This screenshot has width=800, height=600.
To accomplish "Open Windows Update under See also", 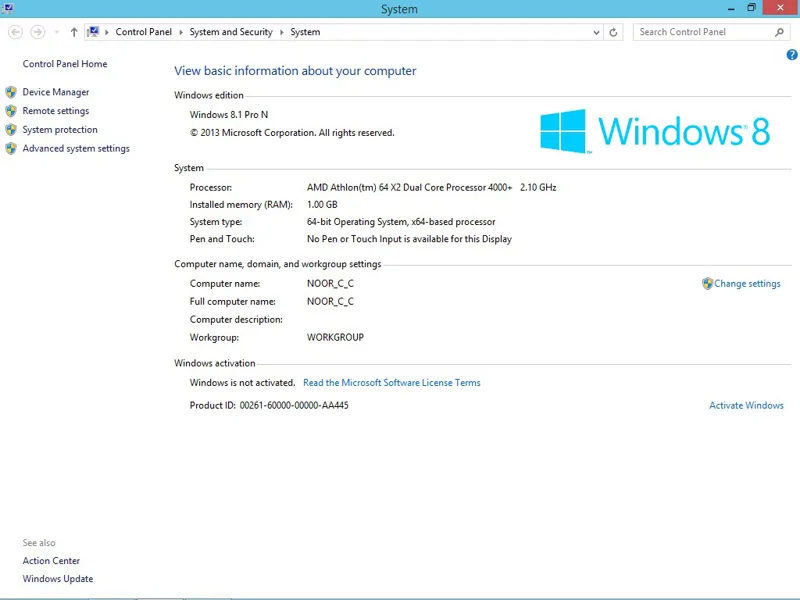I will click(x=58, y=579).
